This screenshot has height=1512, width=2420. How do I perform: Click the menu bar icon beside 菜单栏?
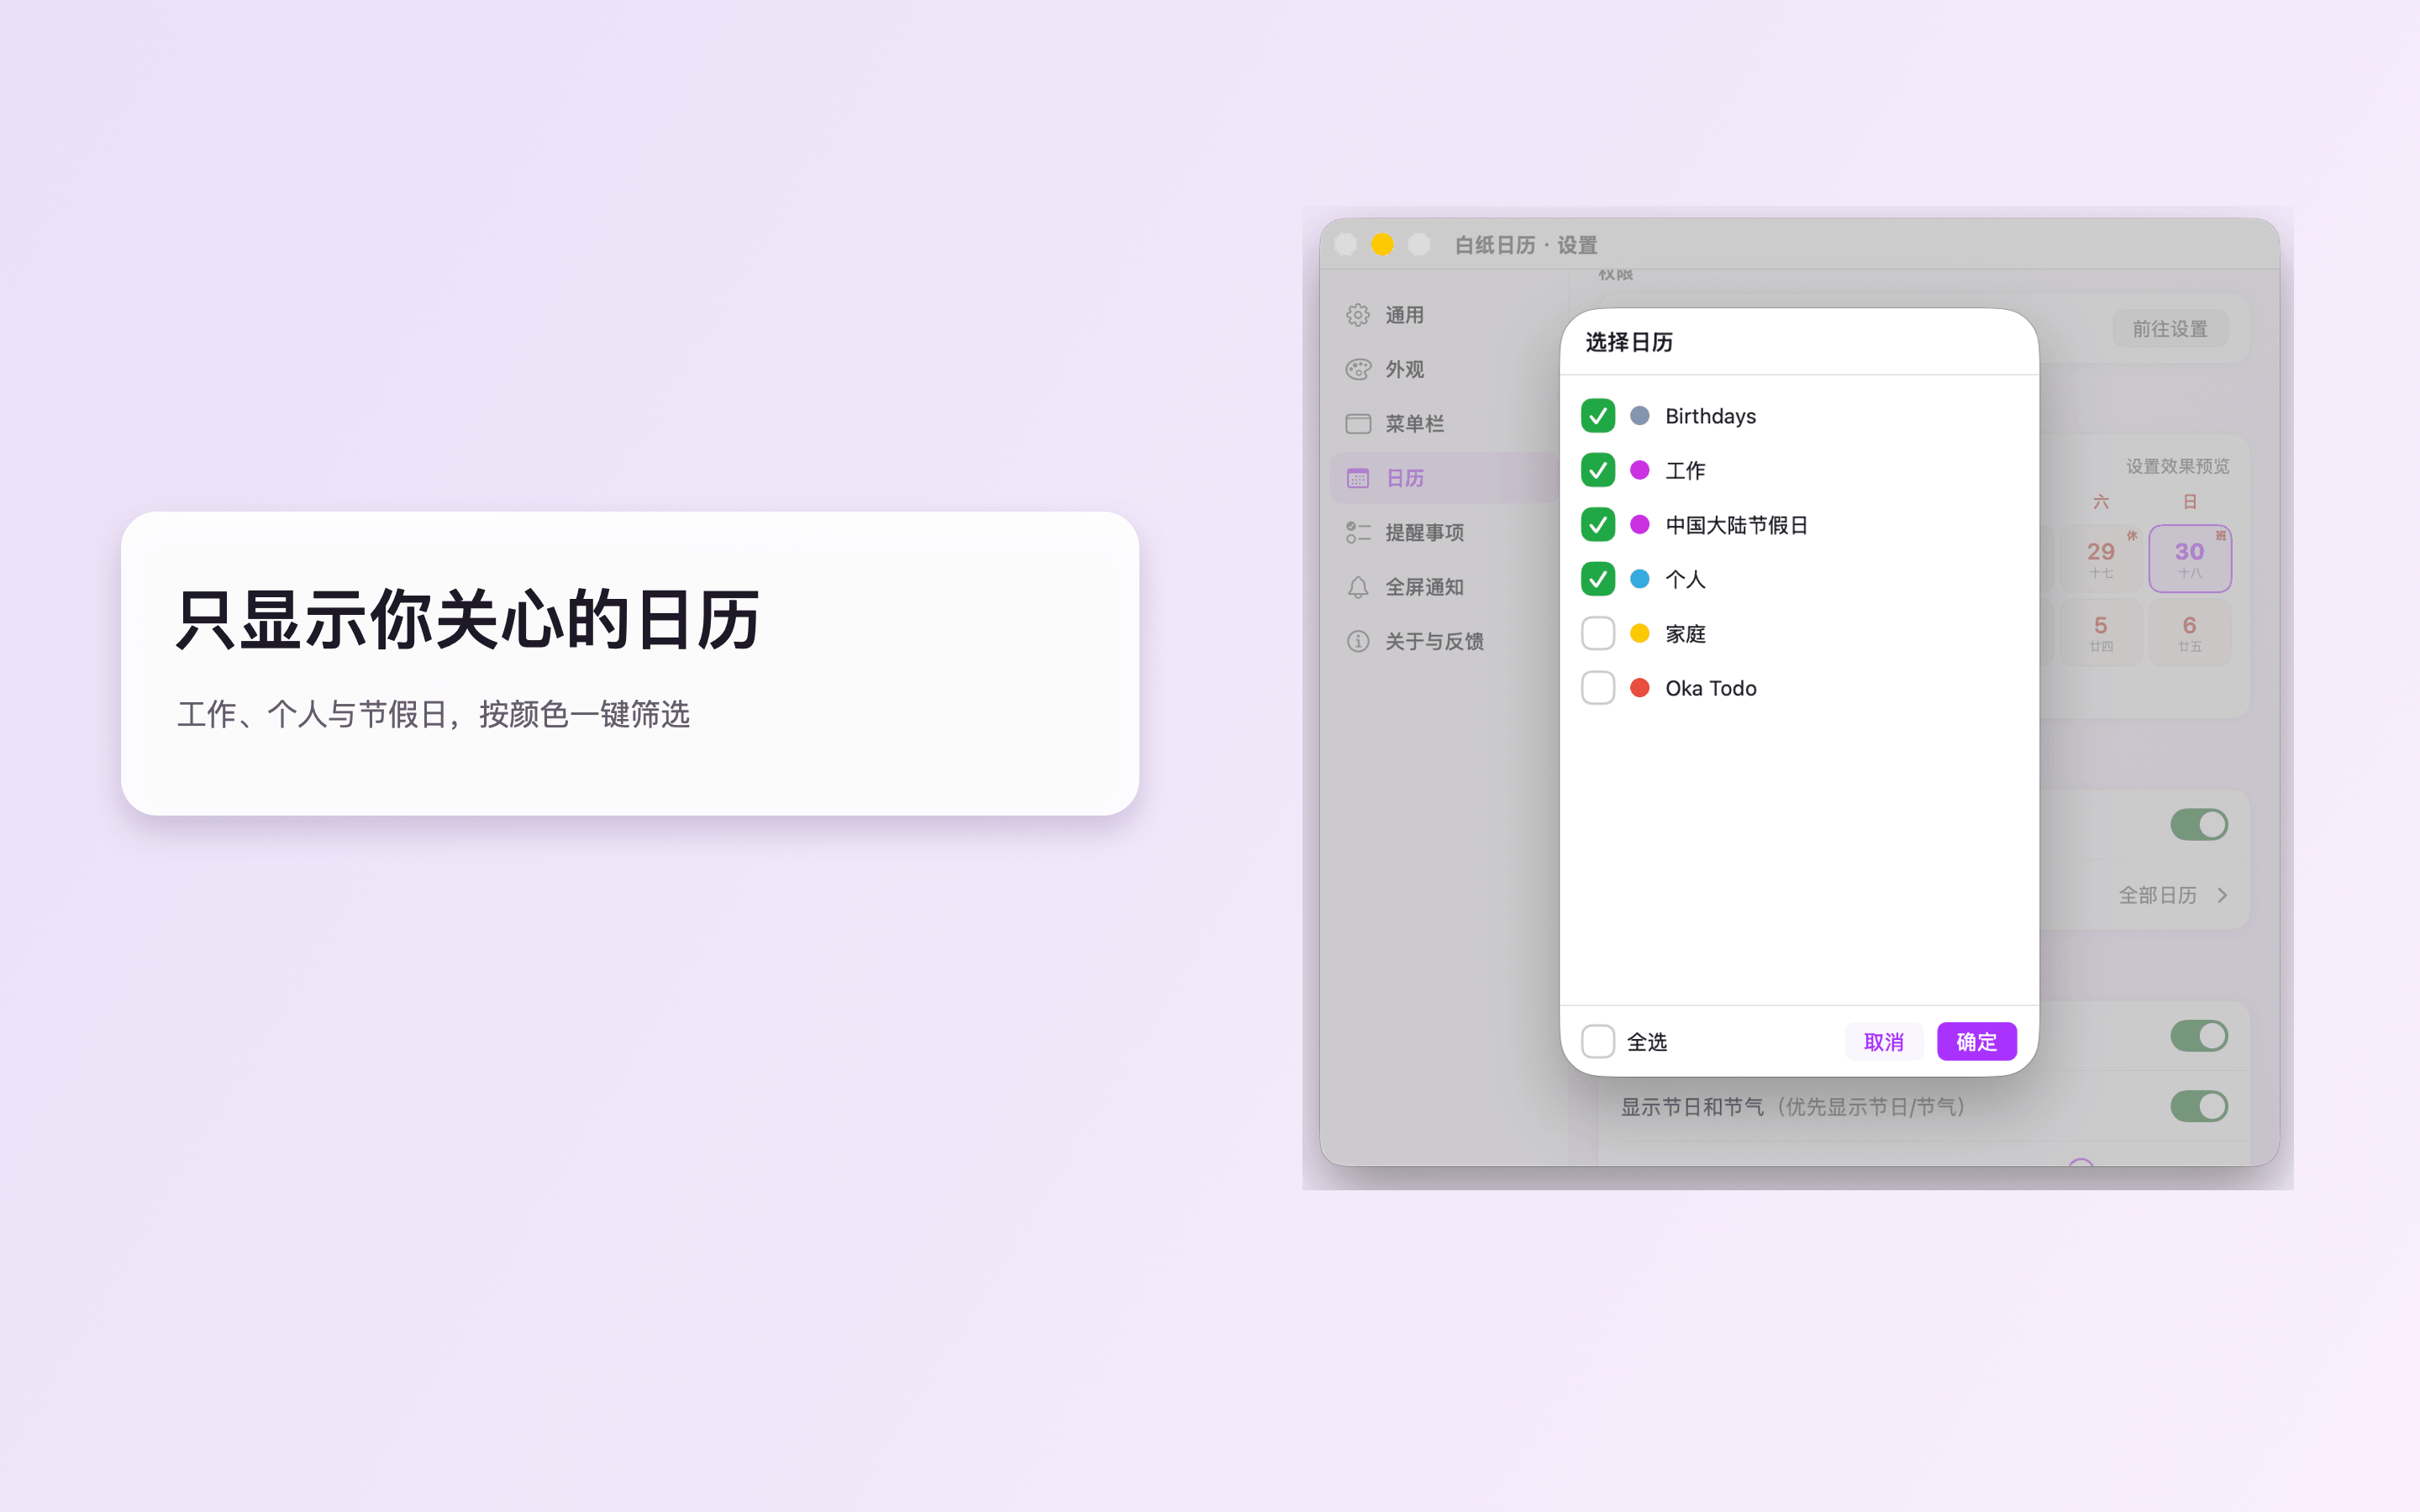pos(1357,424)
